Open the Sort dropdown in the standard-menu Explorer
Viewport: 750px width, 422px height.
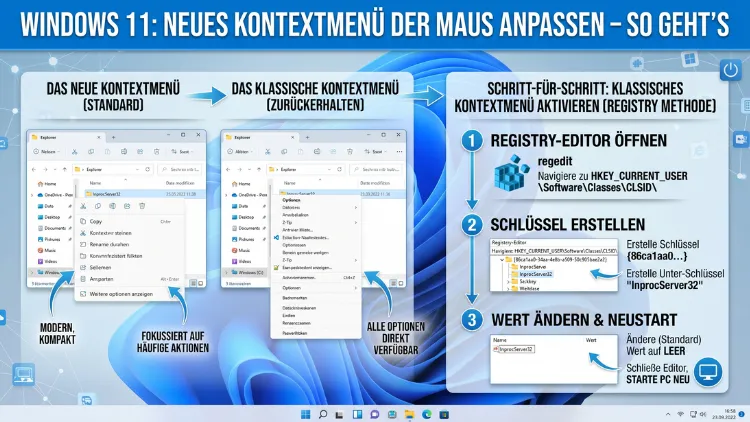point(182,152)
